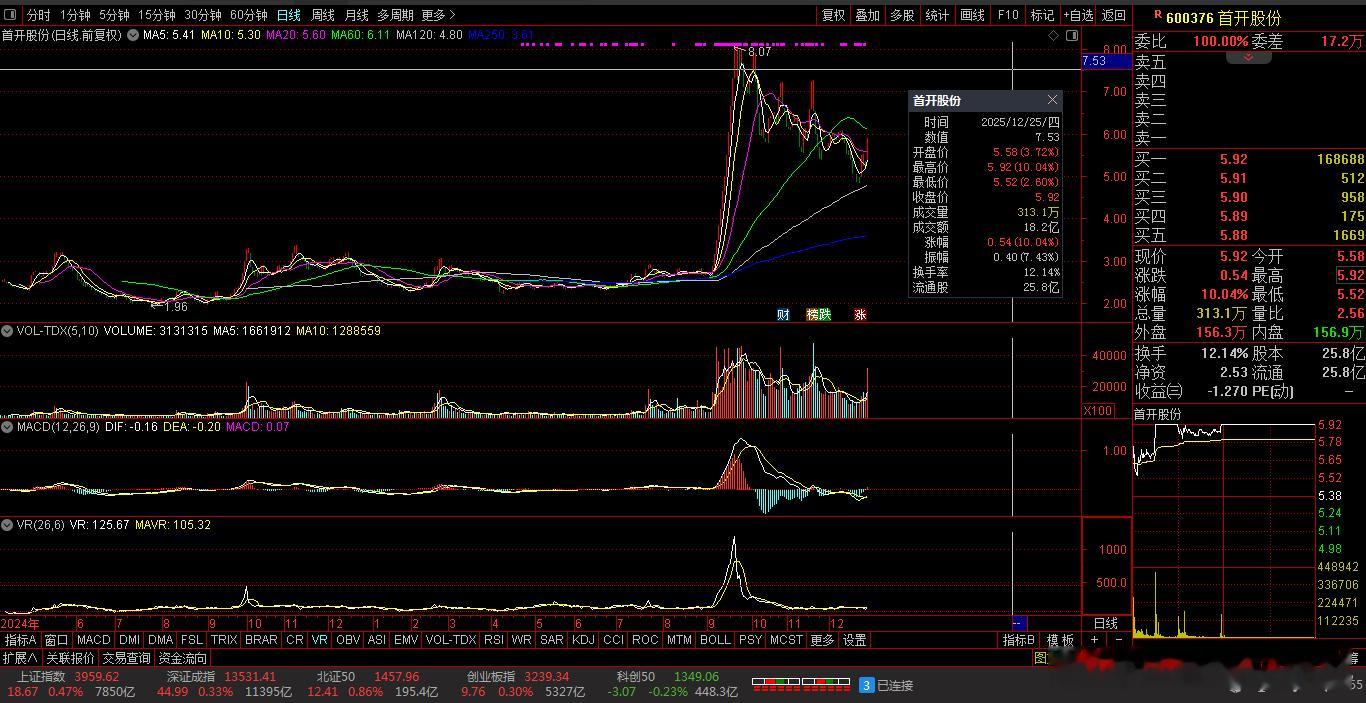Click the X100 volume scale label
The height and width of the screenshot is (703, 1366).
click(1098, 411)
